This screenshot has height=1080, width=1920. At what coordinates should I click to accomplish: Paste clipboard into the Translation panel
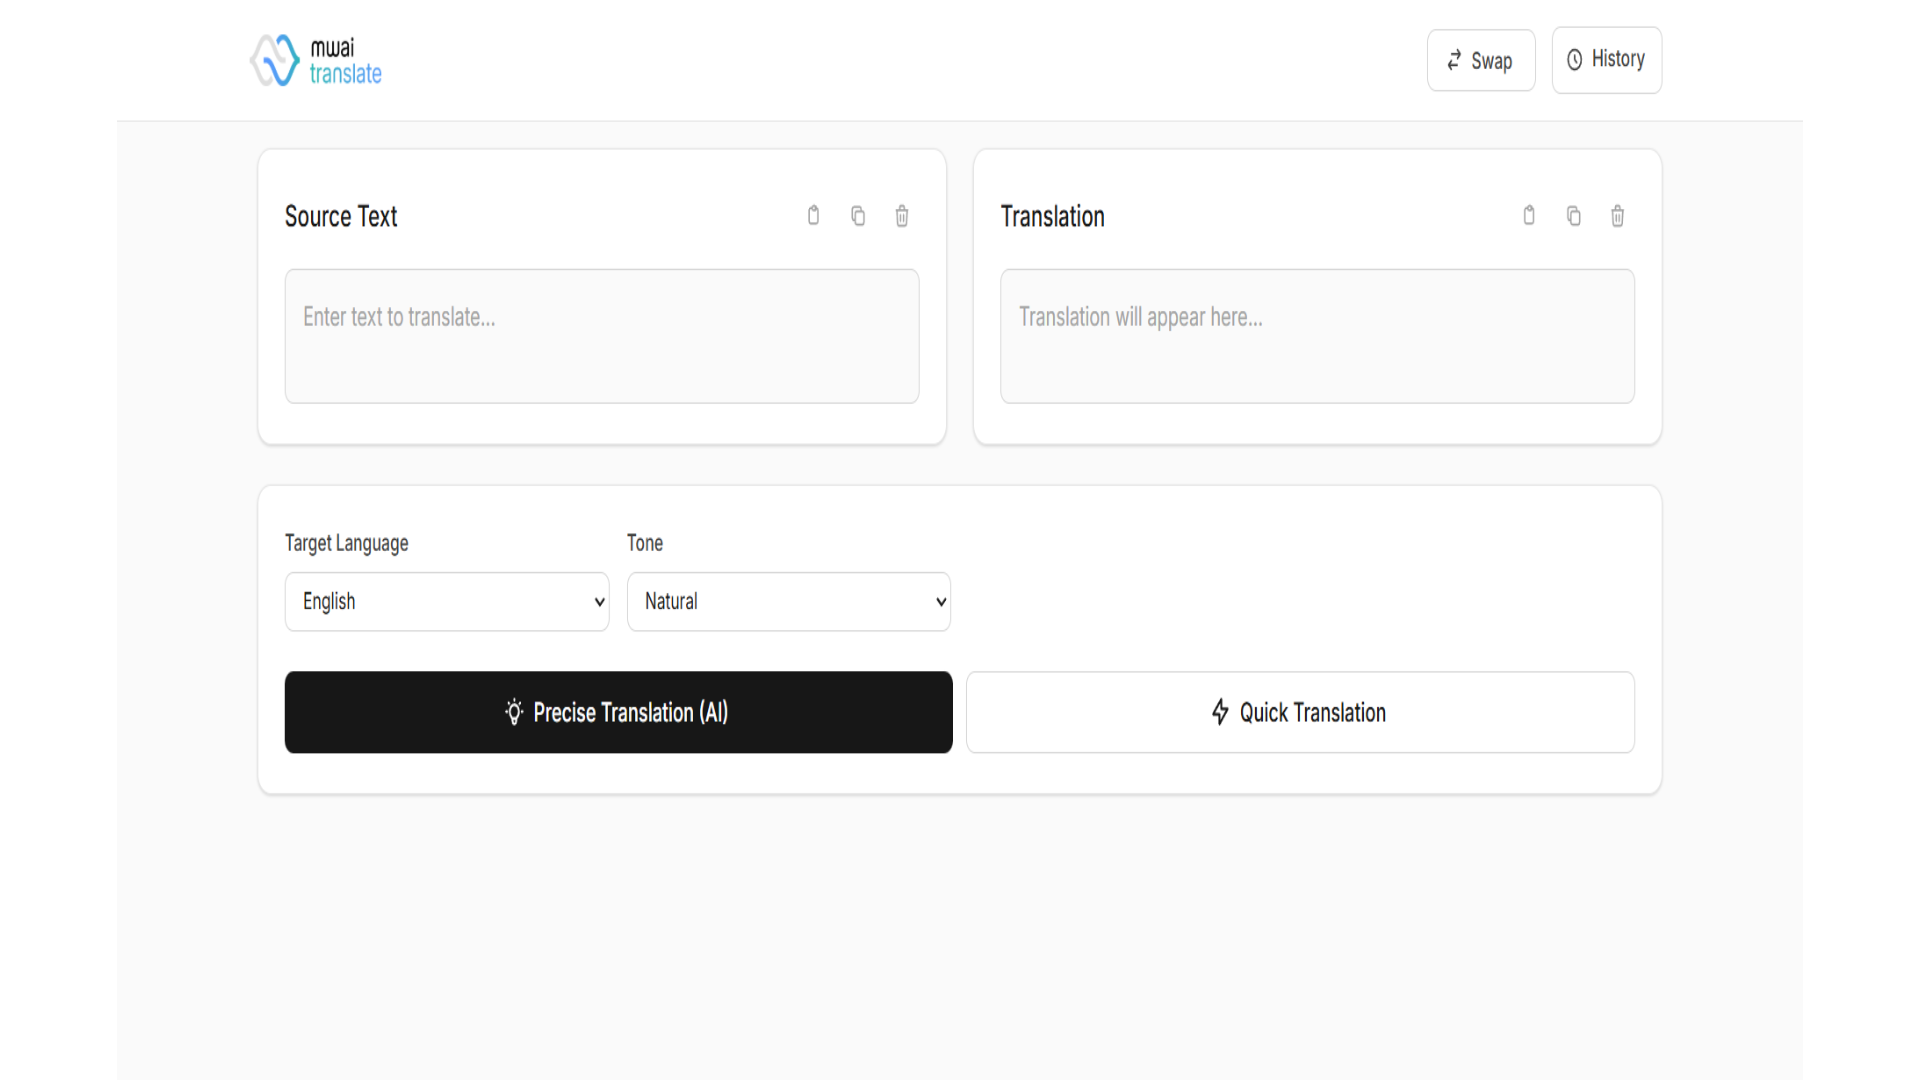(1529, 216)
